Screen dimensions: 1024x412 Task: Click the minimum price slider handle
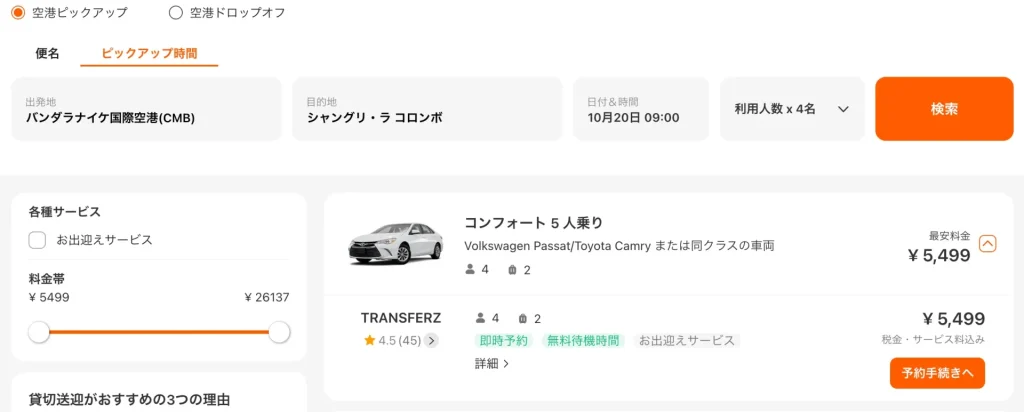[39, 332]
